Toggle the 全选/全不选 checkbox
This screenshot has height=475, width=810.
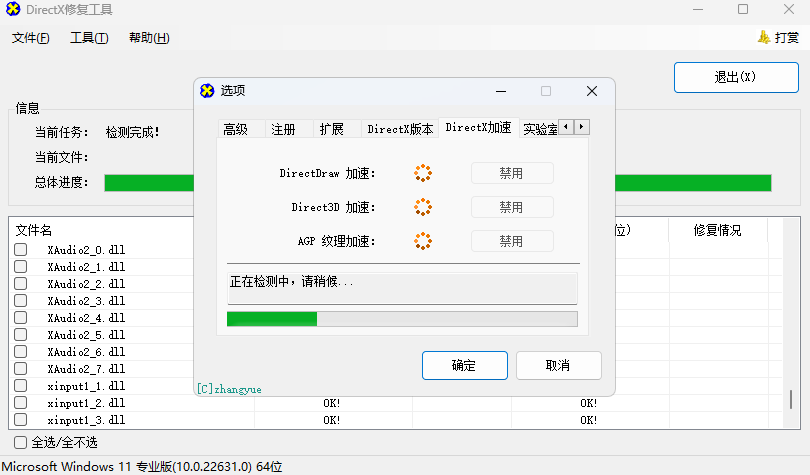(x=21, y=442)
